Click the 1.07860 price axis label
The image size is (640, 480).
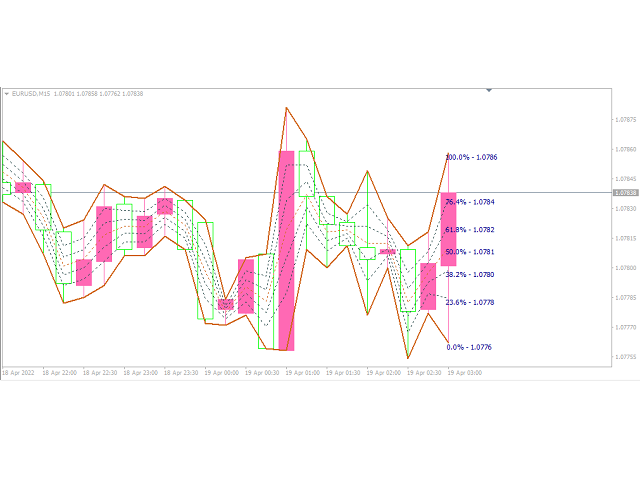(626, 149)
